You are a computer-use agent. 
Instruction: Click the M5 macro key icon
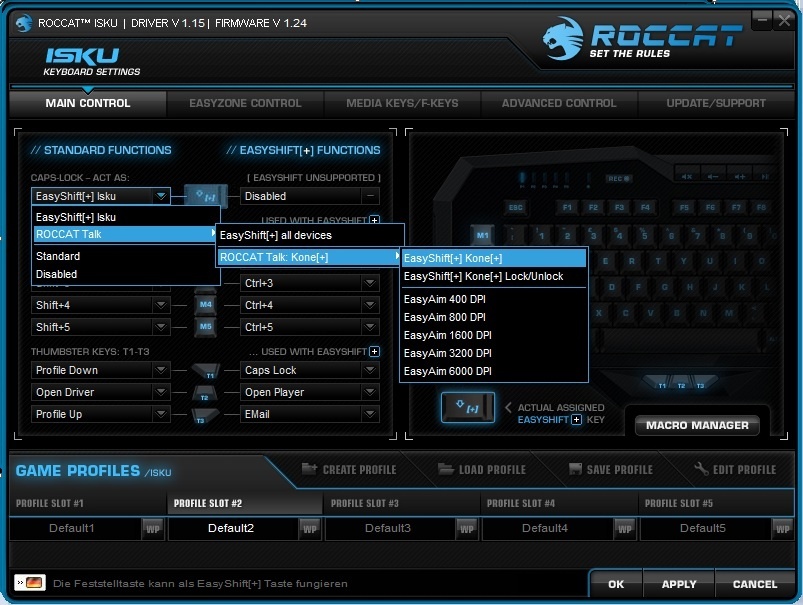pos(206,327)
